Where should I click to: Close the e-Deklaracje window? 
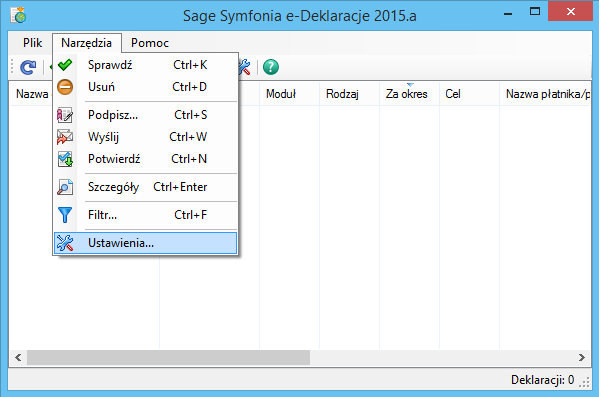571,11
